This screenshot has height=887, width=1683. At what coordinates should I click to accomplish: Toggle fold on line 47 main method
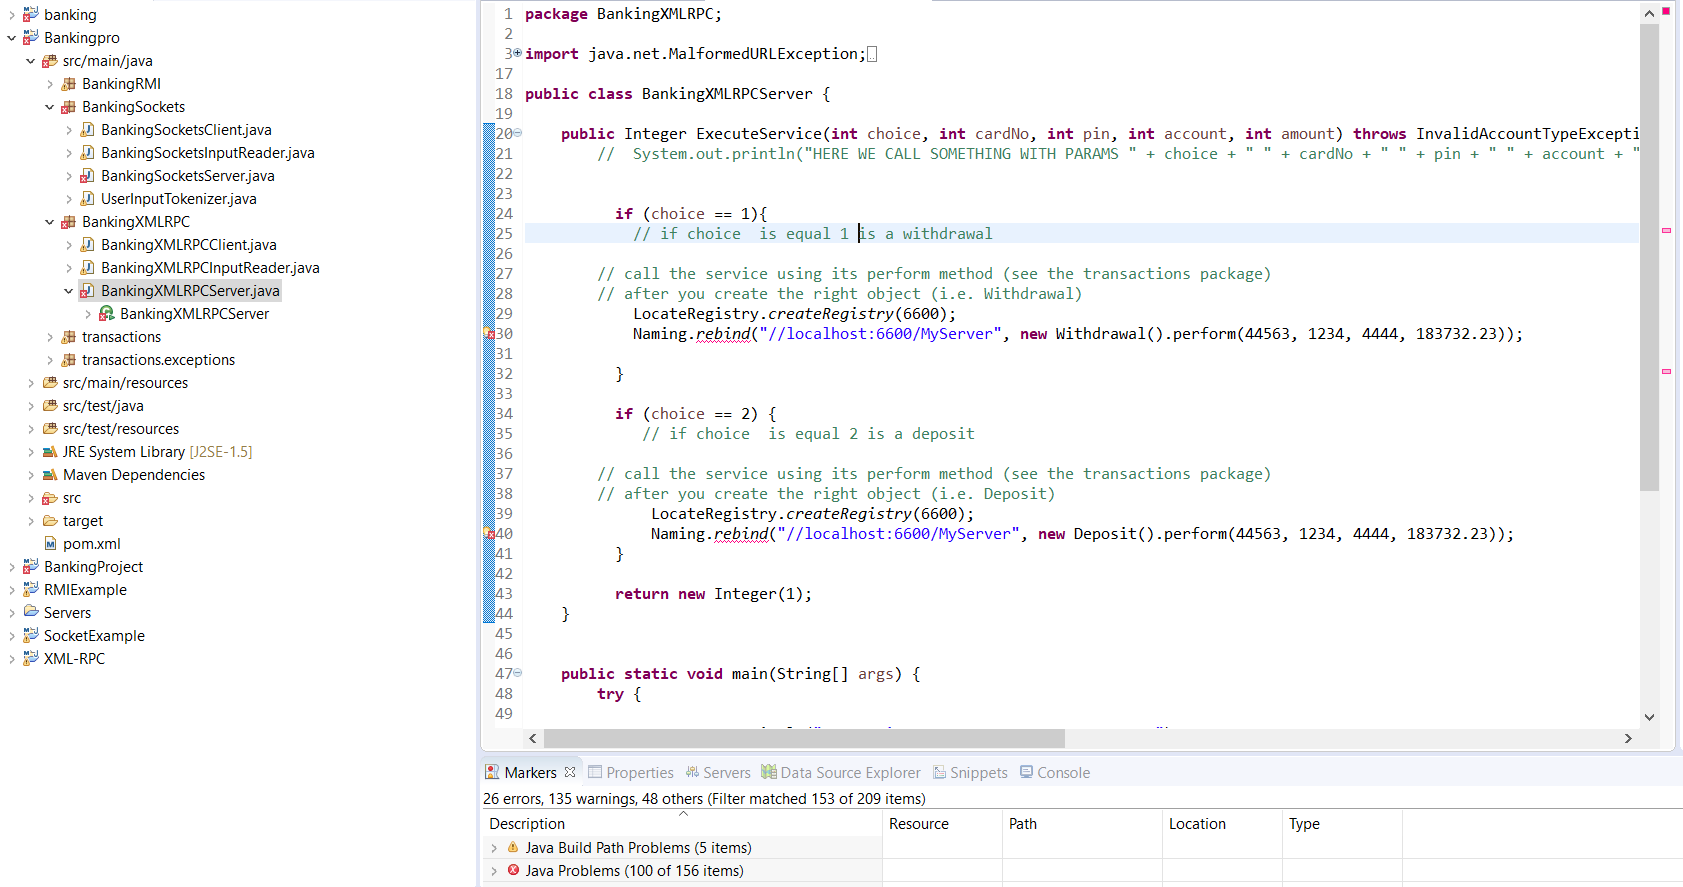(x=517, y=673)
